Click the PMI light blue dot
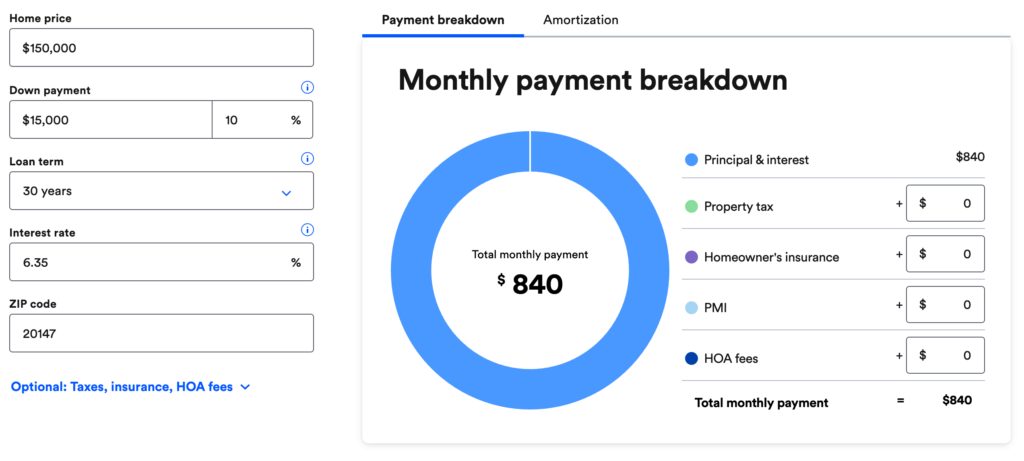This screenshot has height=461, width=1024. [692, 308]
